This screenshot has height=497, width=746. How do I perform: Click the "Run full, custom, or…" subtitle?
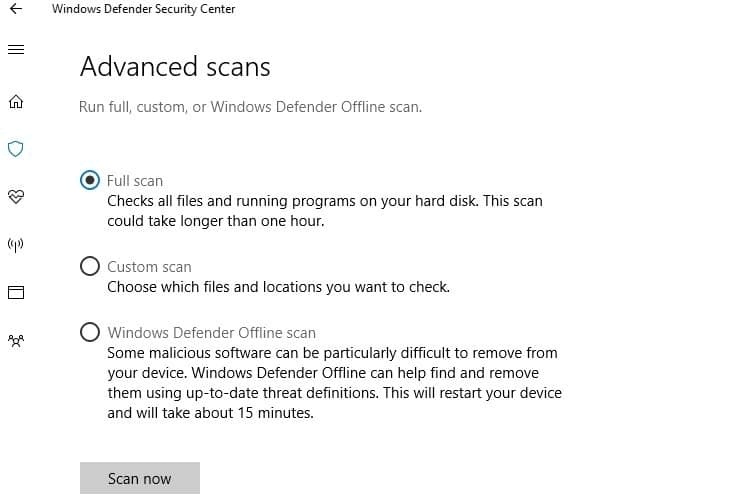(x=250, y=107)
